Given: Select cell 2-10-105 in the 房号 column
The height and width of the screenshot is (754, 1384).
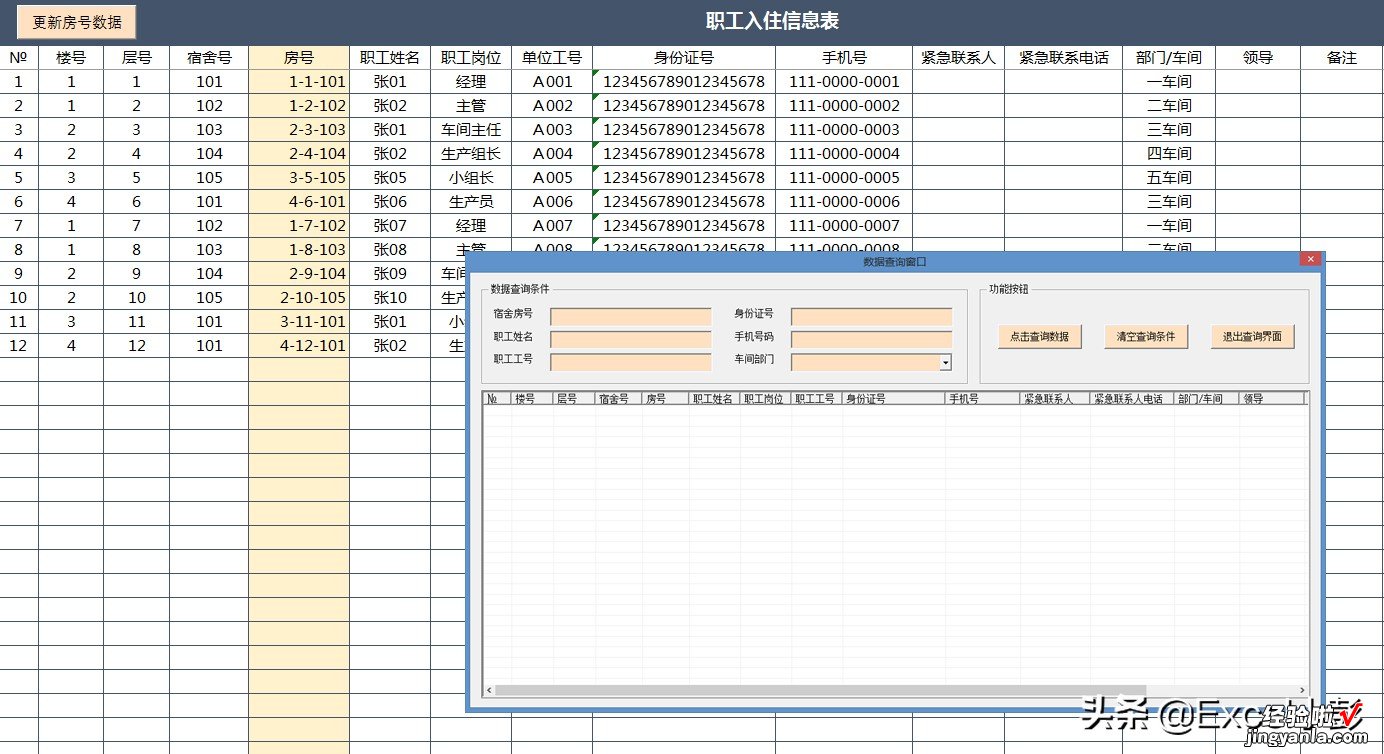Looking at the screenshot, I should (x=299, y=298).
